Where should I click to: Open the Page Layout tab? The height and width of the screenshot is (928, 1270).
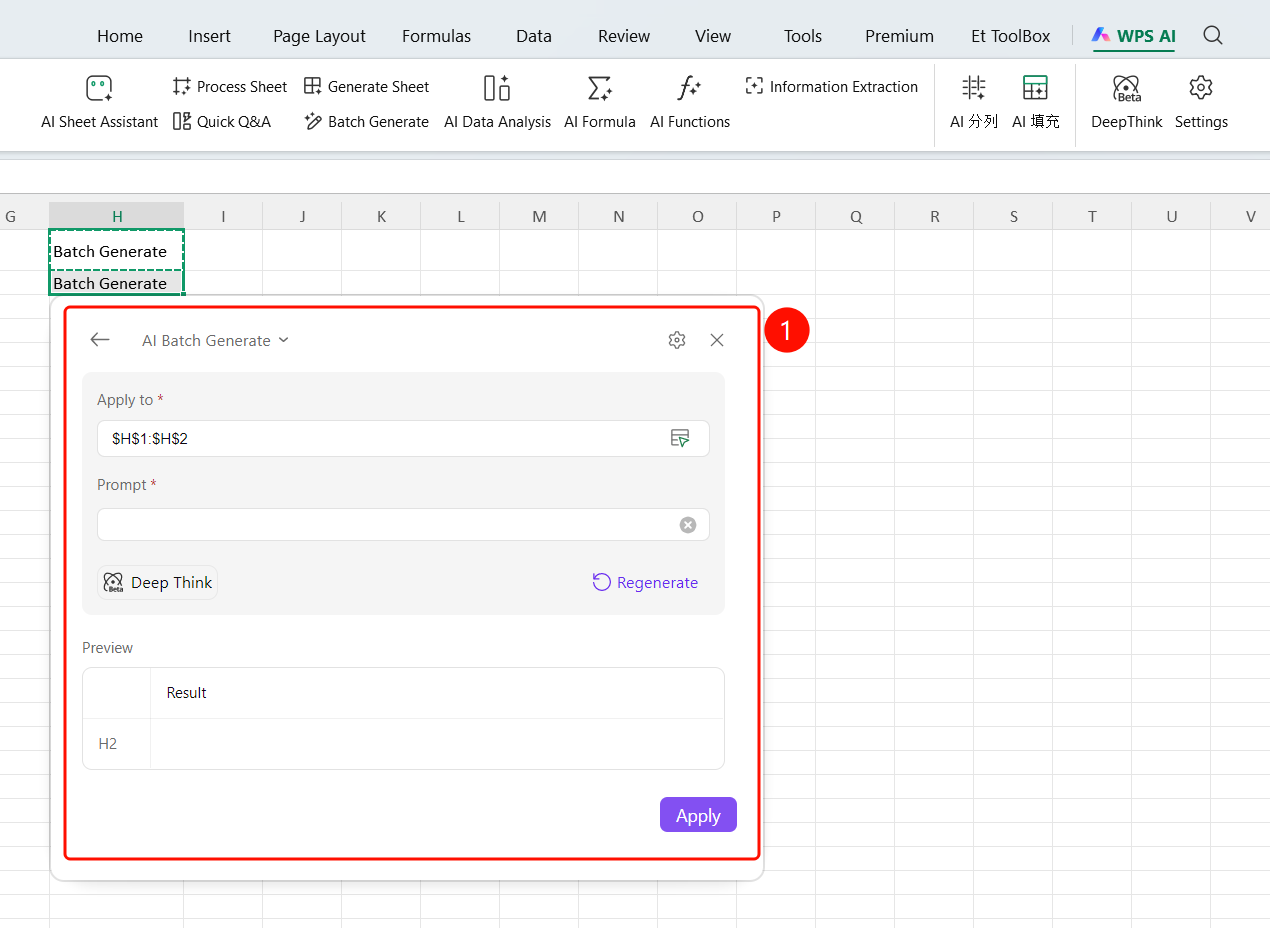click(x=319, y=36)
